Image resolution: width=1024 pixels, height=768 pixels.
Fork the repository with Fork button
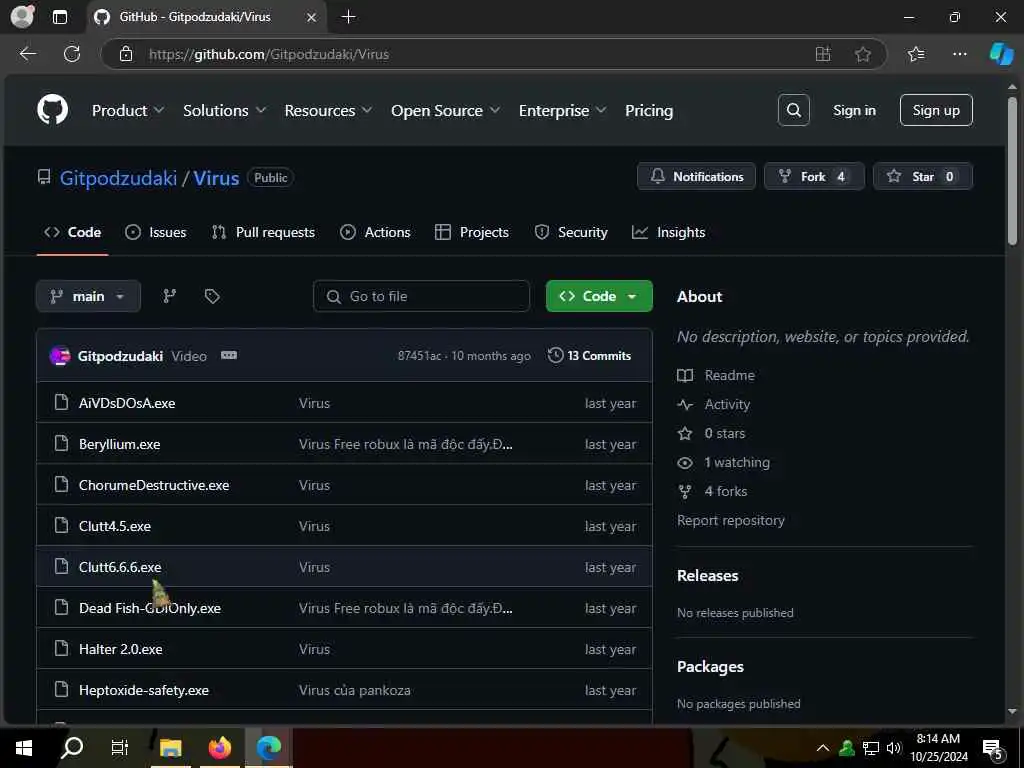click(814, 176)
